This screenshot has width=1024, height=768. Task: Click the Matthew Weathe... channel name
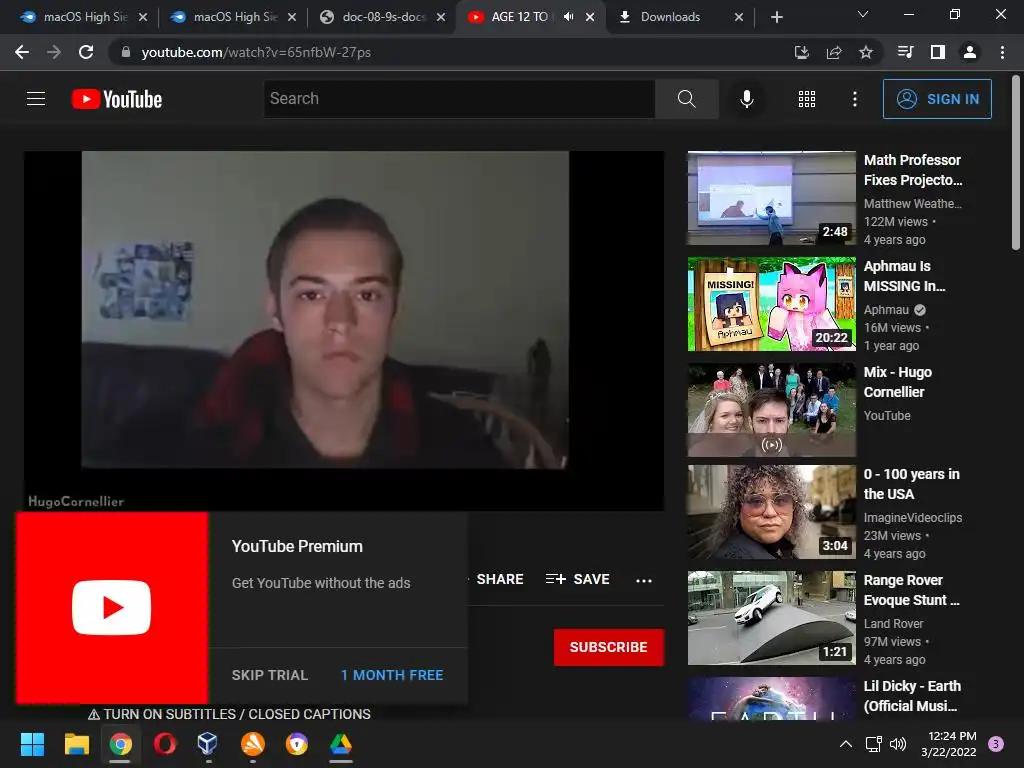coord(912,204)
